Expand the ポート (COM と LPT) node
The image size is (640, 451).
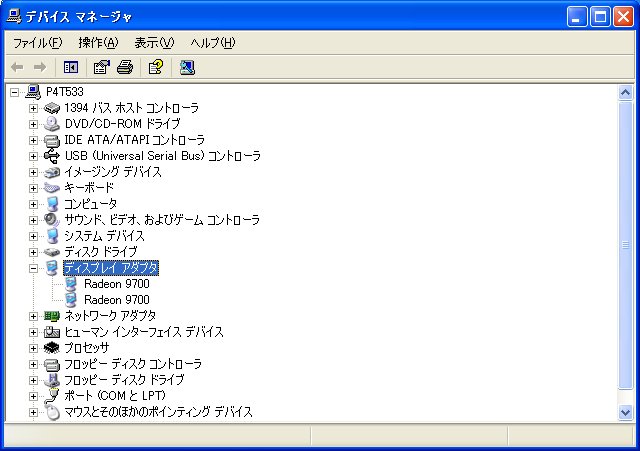pyautogui.click(x=33, y=396)
